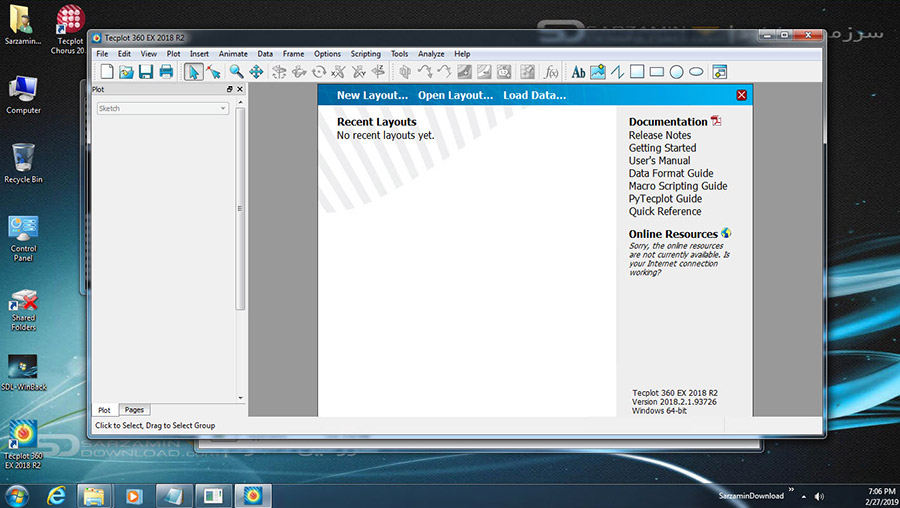Click the twist rotate tool icon

point(319,72)
